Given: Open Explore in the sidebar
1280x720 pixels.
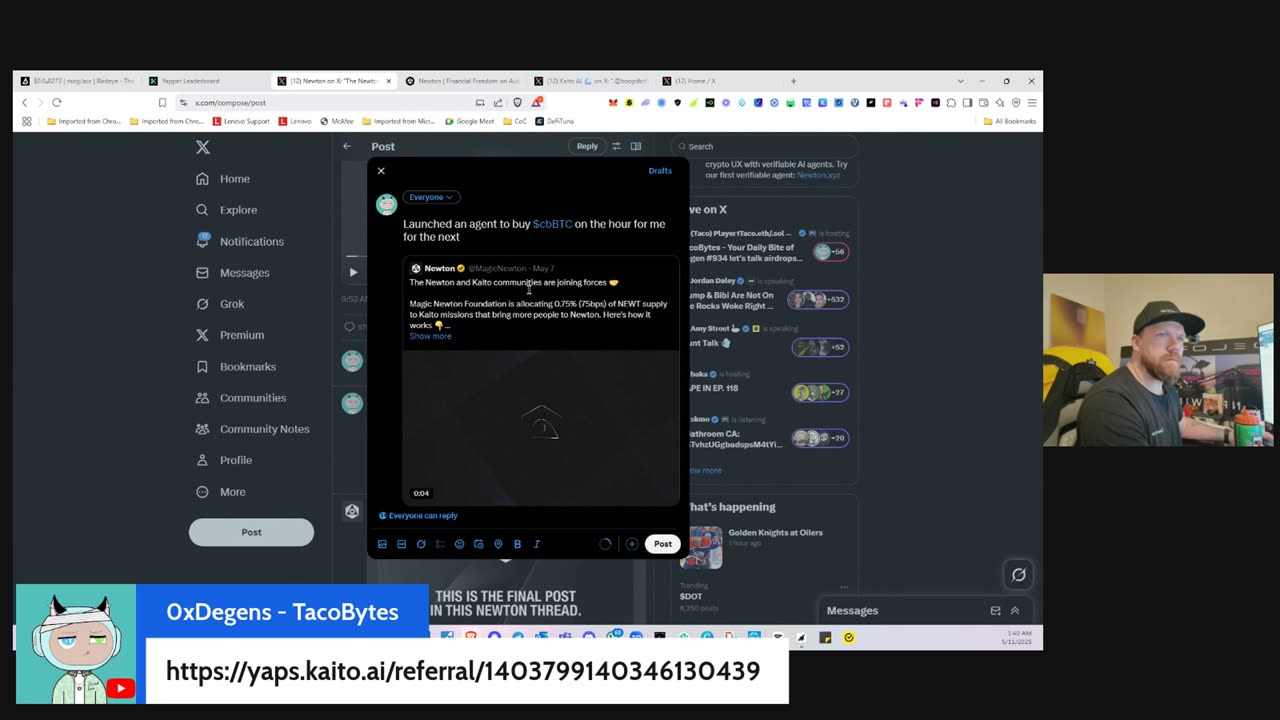Looking at the screenshot, I should (x=226, y=210).
